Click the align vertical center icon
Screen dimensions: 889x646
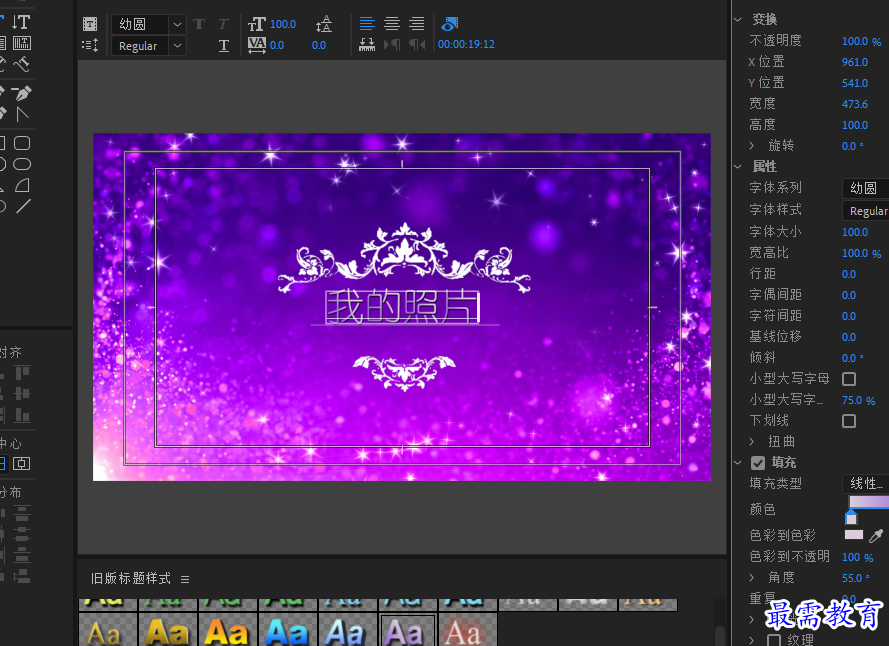[x=22, y=394]
